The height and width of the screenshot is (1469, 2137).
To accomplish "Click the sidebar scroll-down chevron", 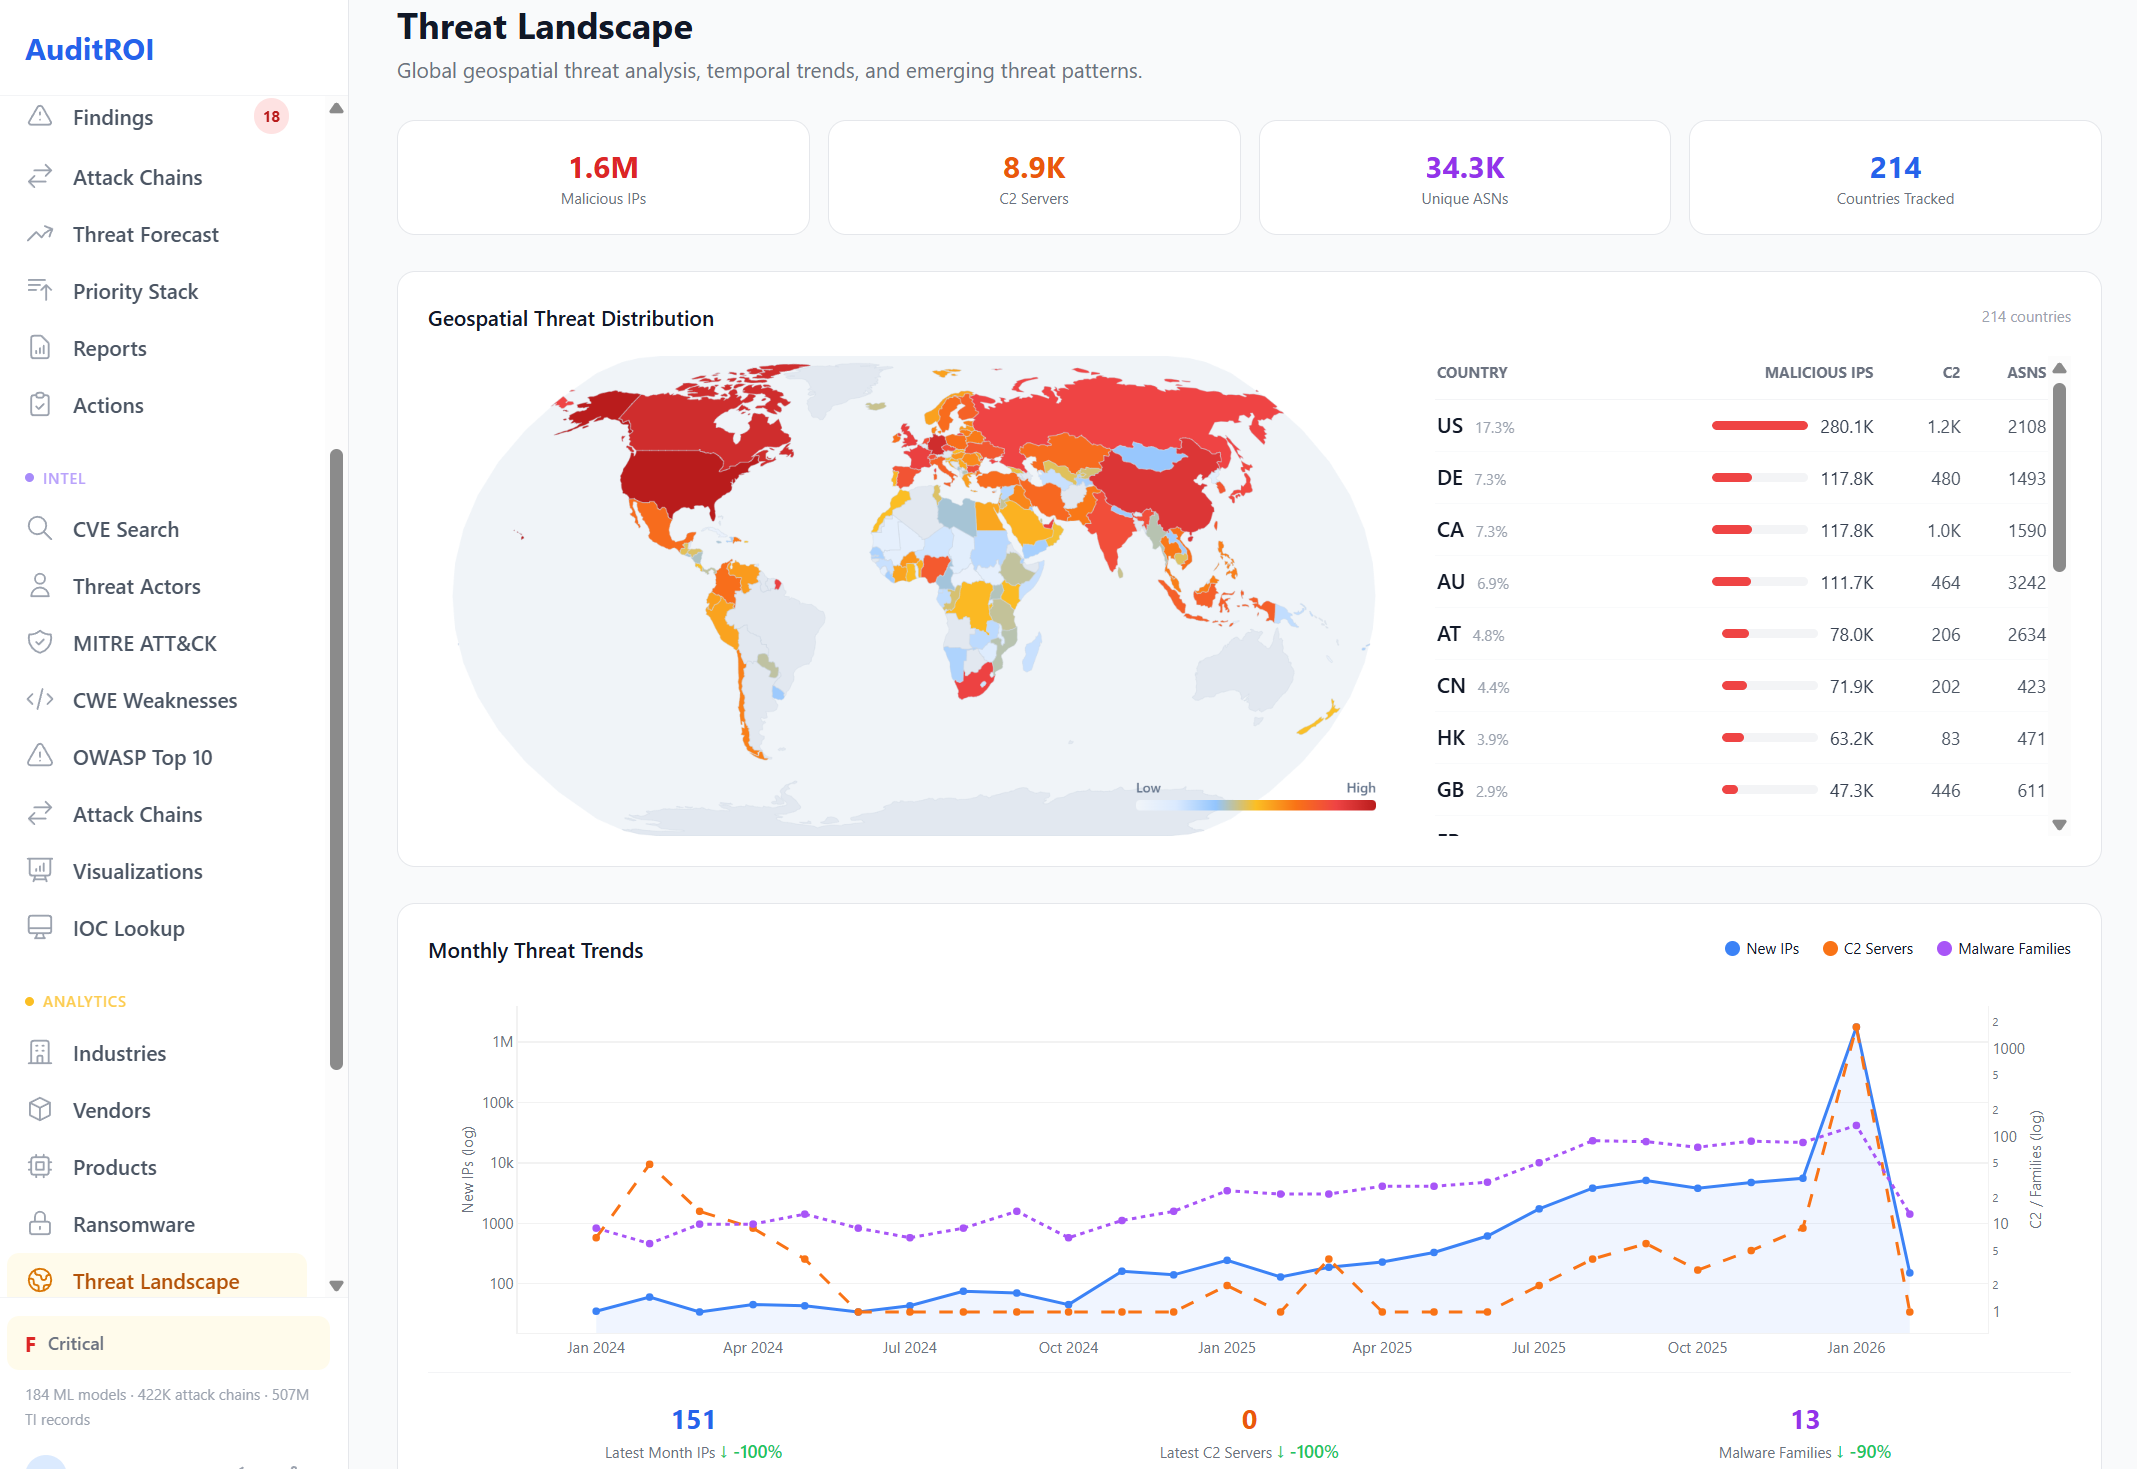I will point(336,1286).
